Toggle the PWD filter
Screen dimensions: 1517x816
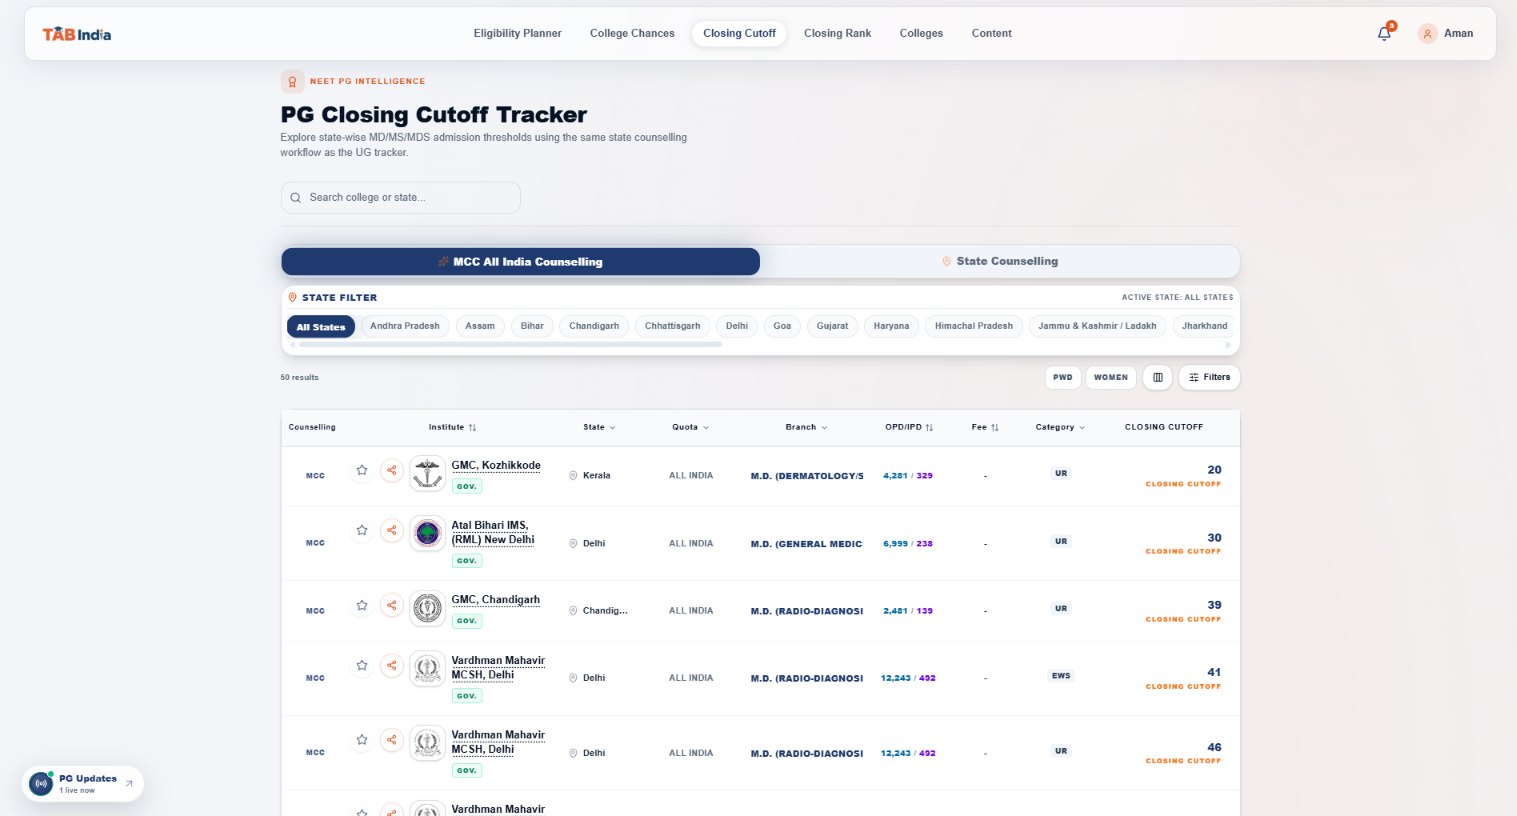pos(1062,377)
